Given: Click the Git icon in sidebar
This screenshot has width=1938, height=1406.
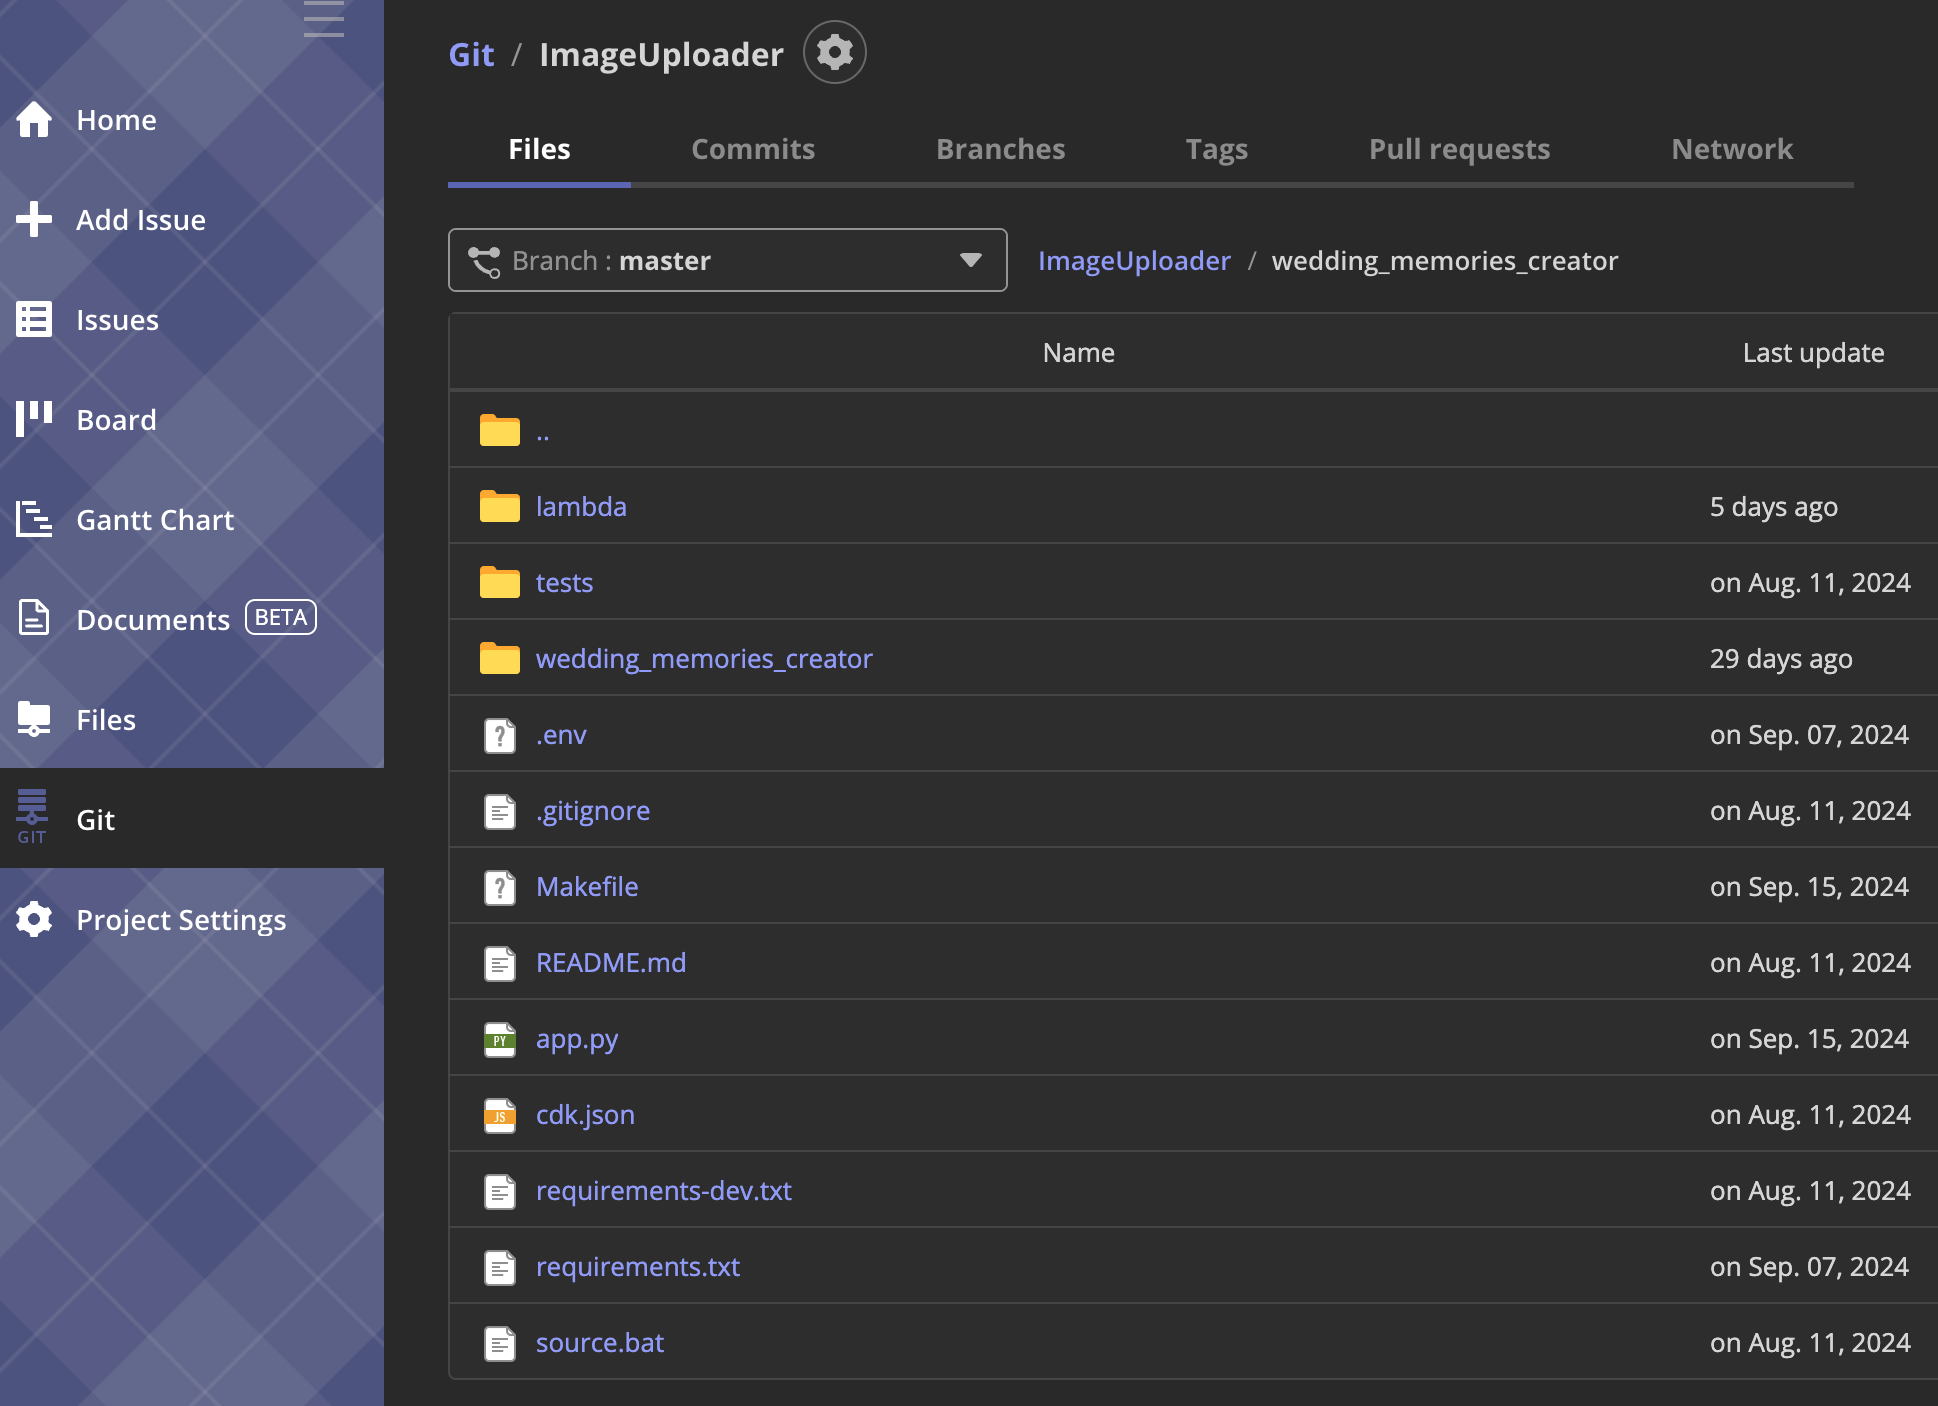Looking at the screenshot, I should [32, 816].
